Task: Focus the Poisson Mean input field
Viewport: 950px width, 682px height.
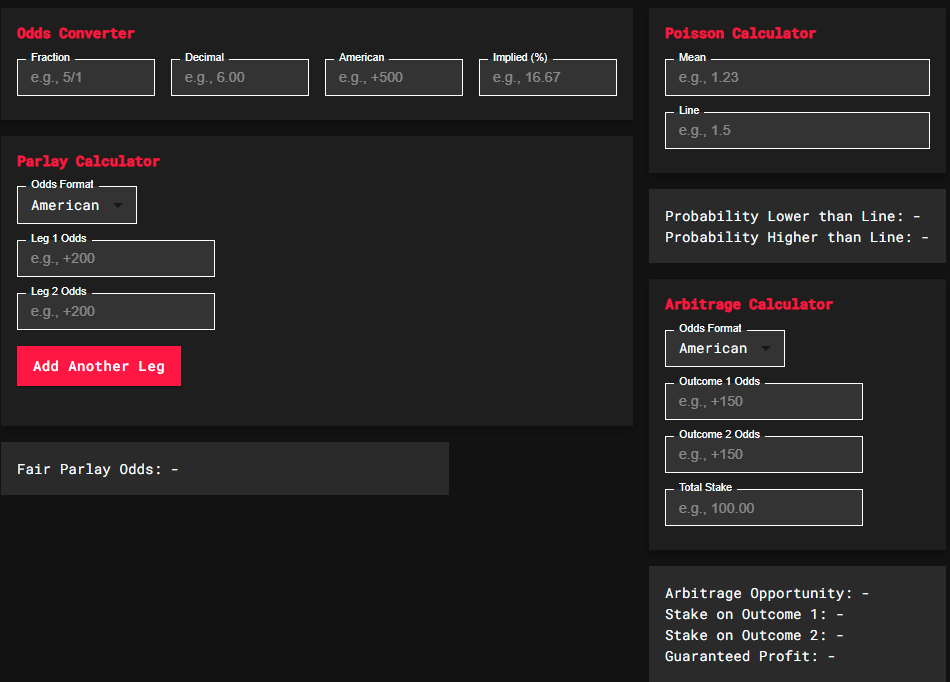Action: point(797,78)
